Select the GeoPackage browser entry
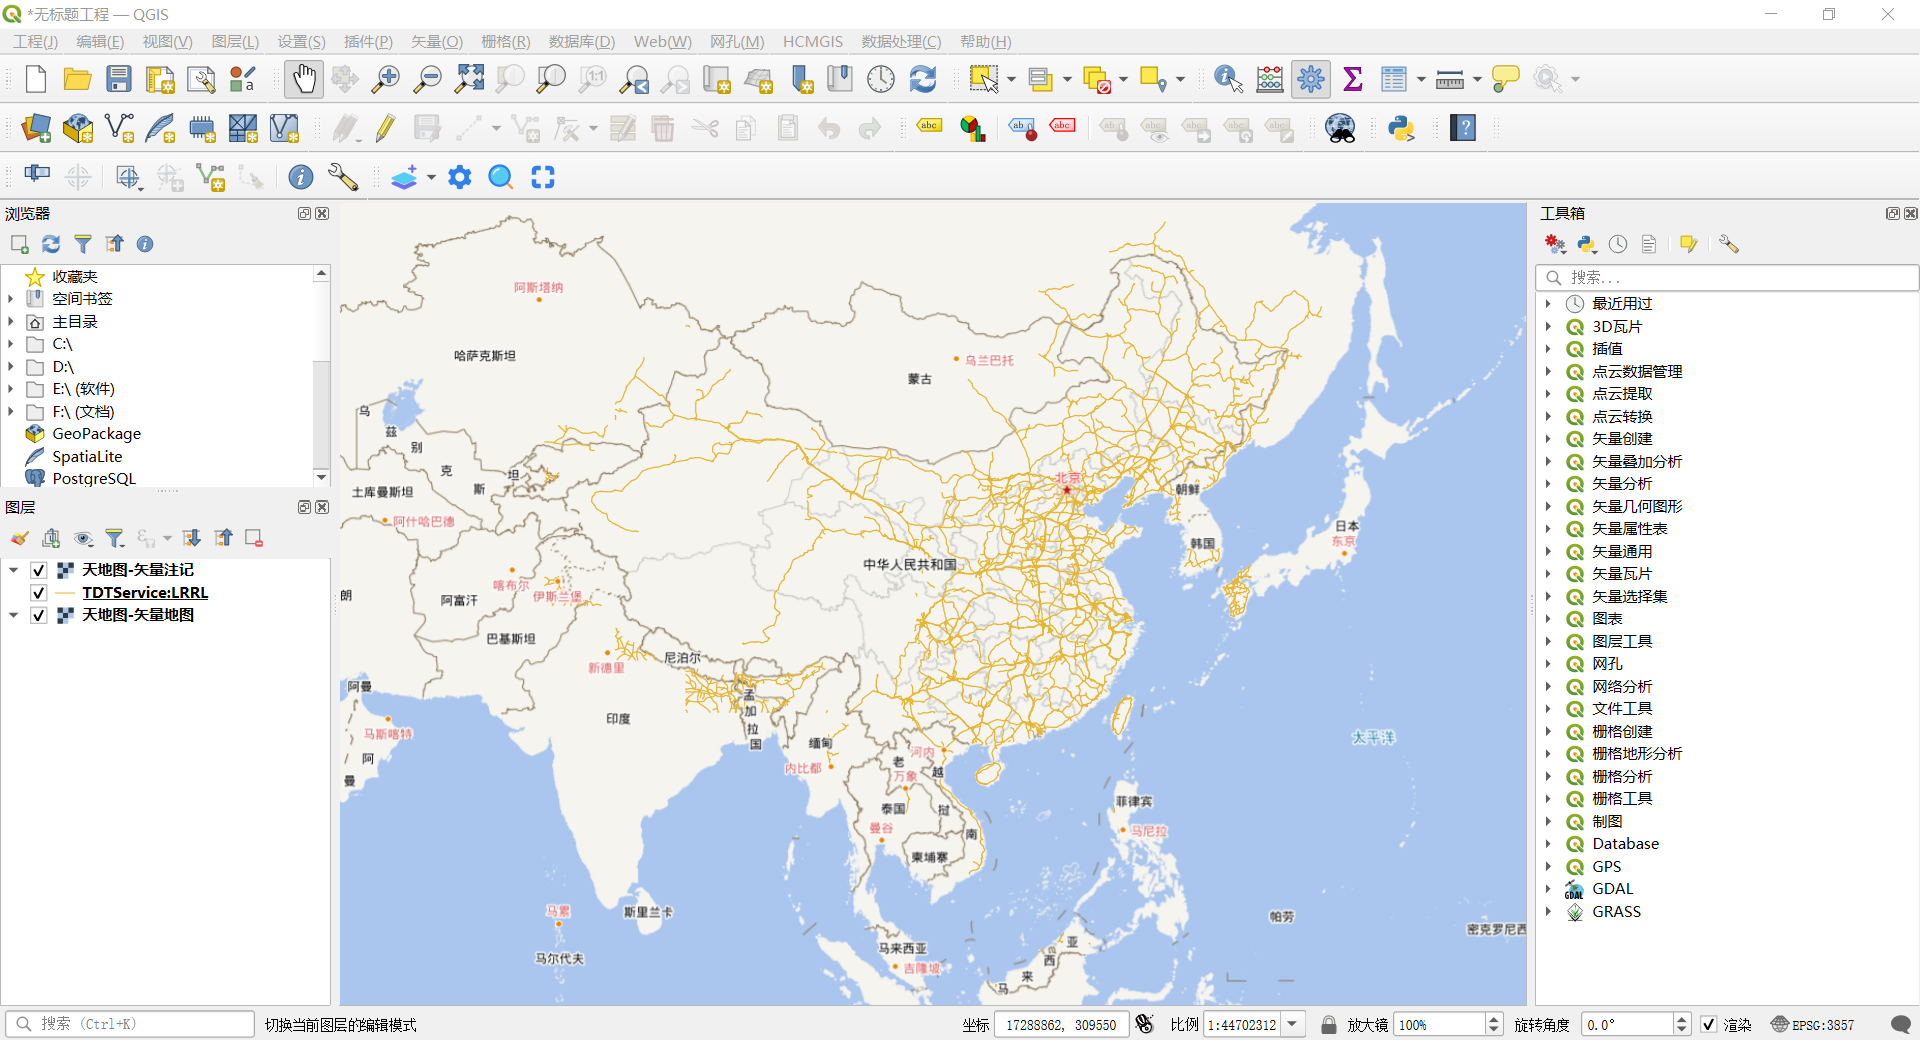Viewport: 1920px width, 1040px height. pyautogui.click(x=96, y=434)
